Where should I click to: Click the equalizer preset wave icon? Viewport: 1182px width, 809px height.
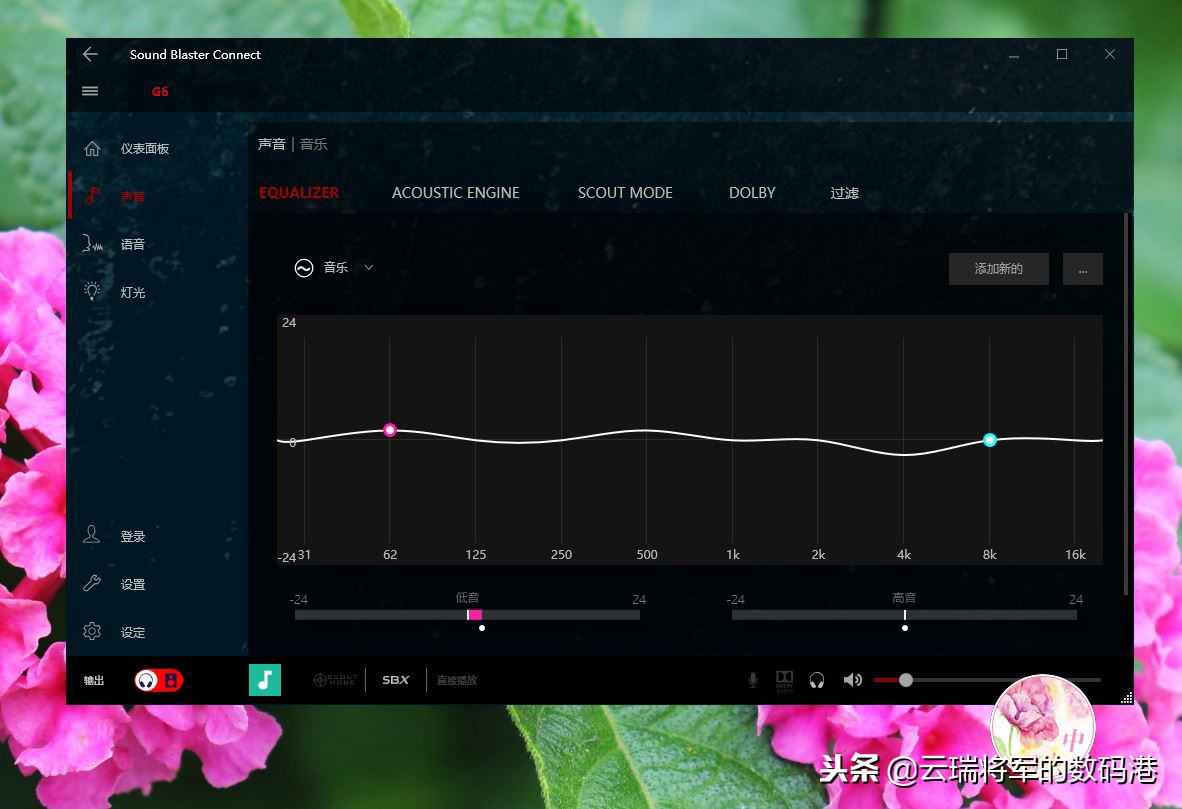coord(304,268)
